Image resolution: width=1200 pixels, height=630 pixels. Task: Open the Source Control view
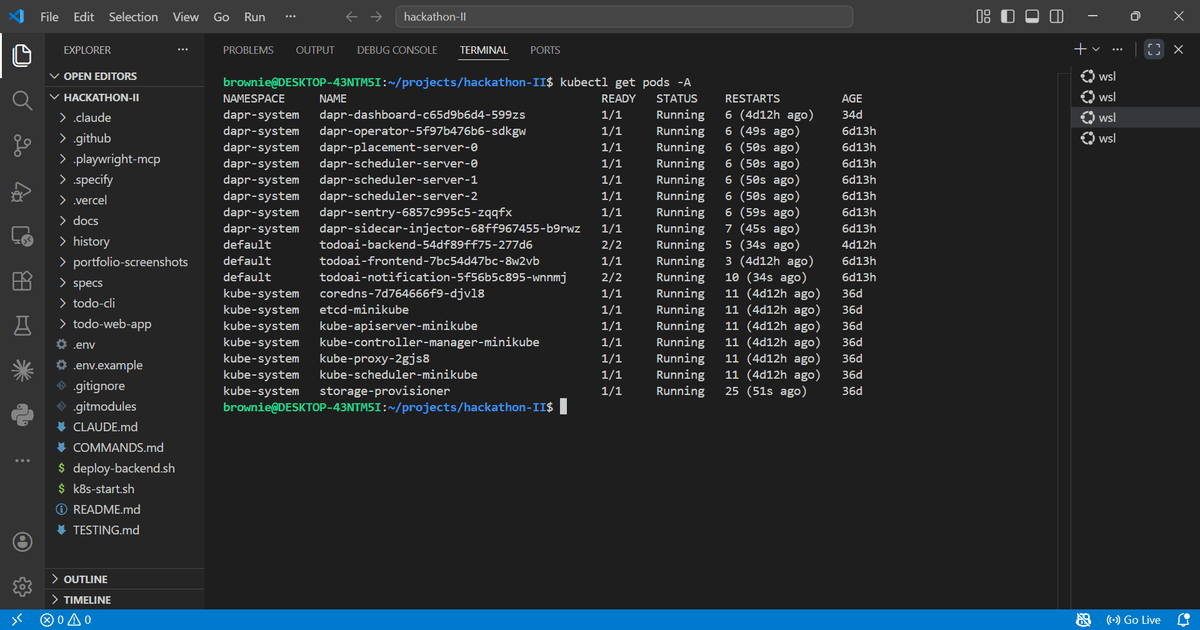(x=22, y=145)
